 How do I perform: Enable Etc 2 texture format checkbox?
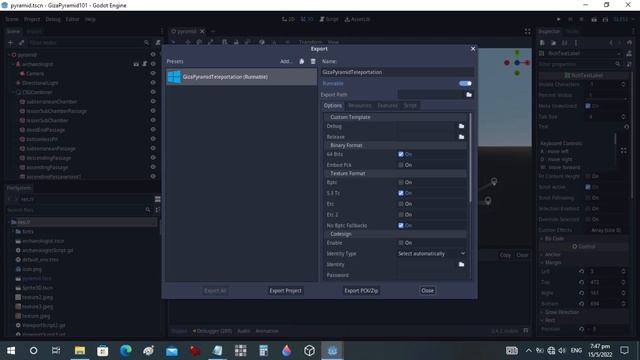401,214
